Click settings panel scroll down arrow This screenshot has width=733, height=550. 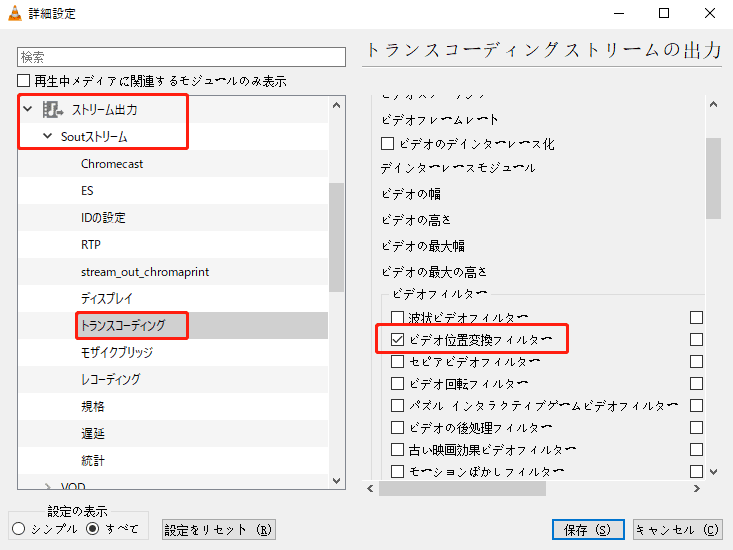tap(713, 472)
